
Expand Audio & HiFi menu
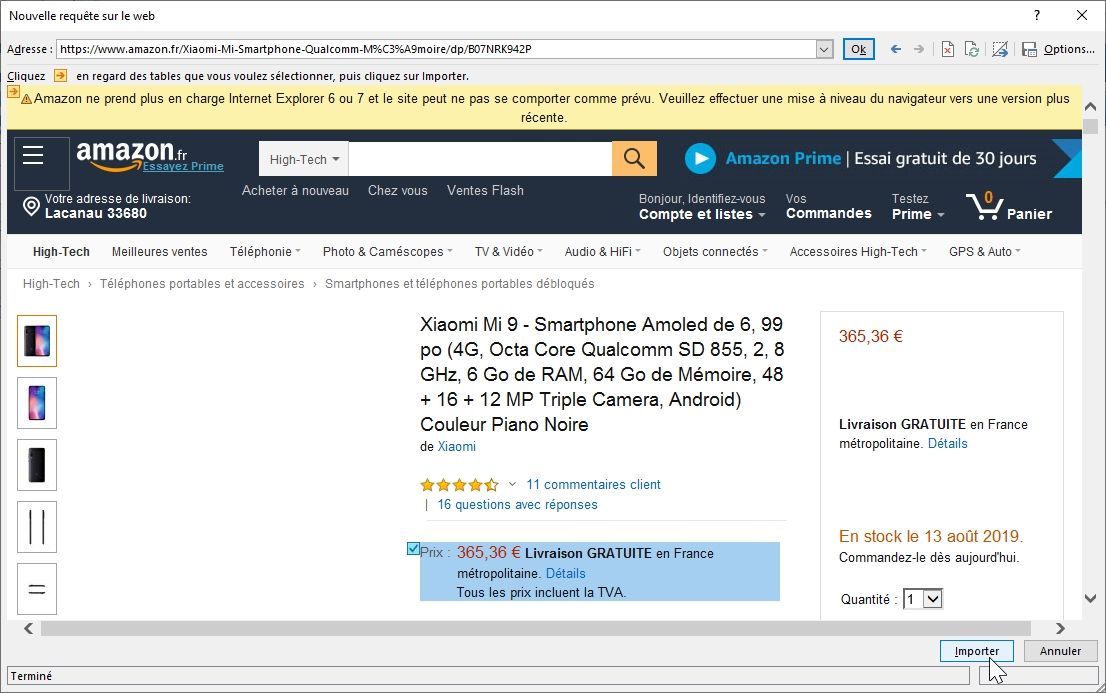click(602, 251)
